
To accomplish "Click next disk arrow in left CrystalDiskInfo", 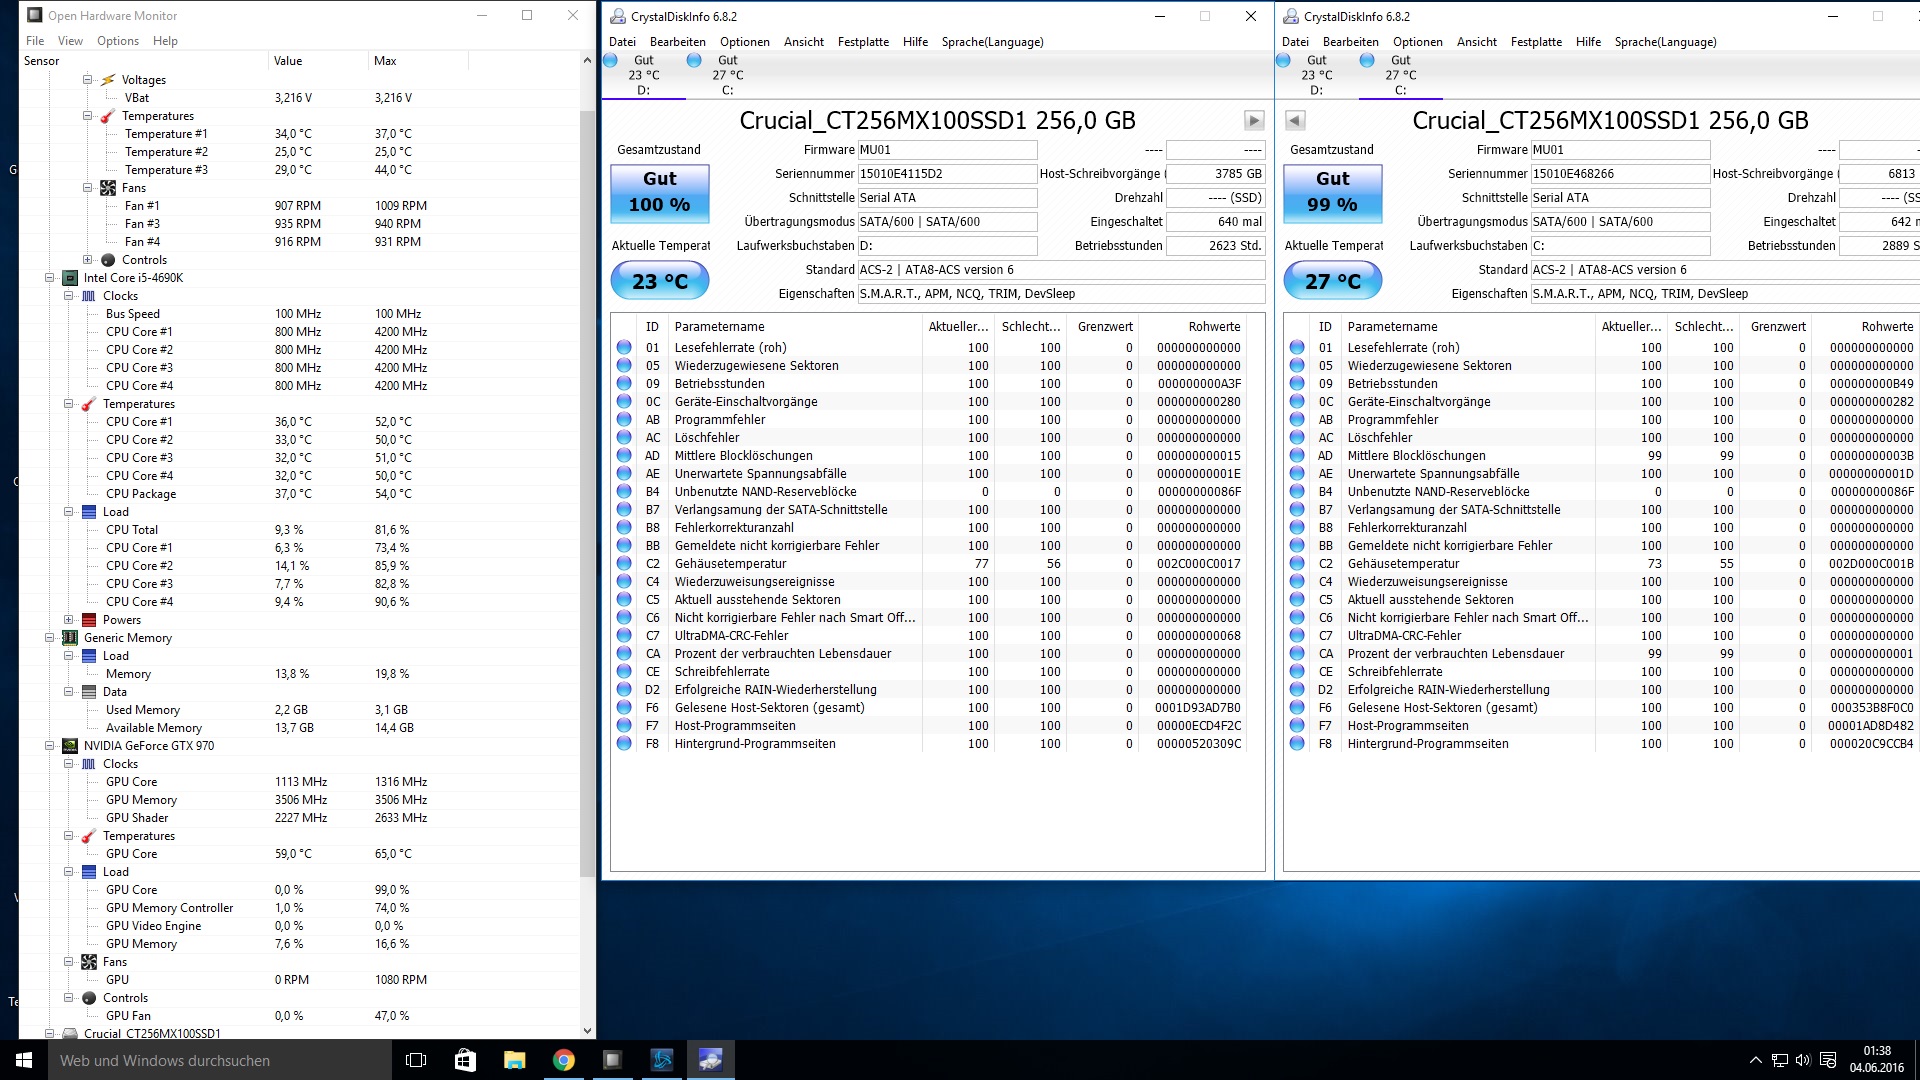I will [1253, 121].
